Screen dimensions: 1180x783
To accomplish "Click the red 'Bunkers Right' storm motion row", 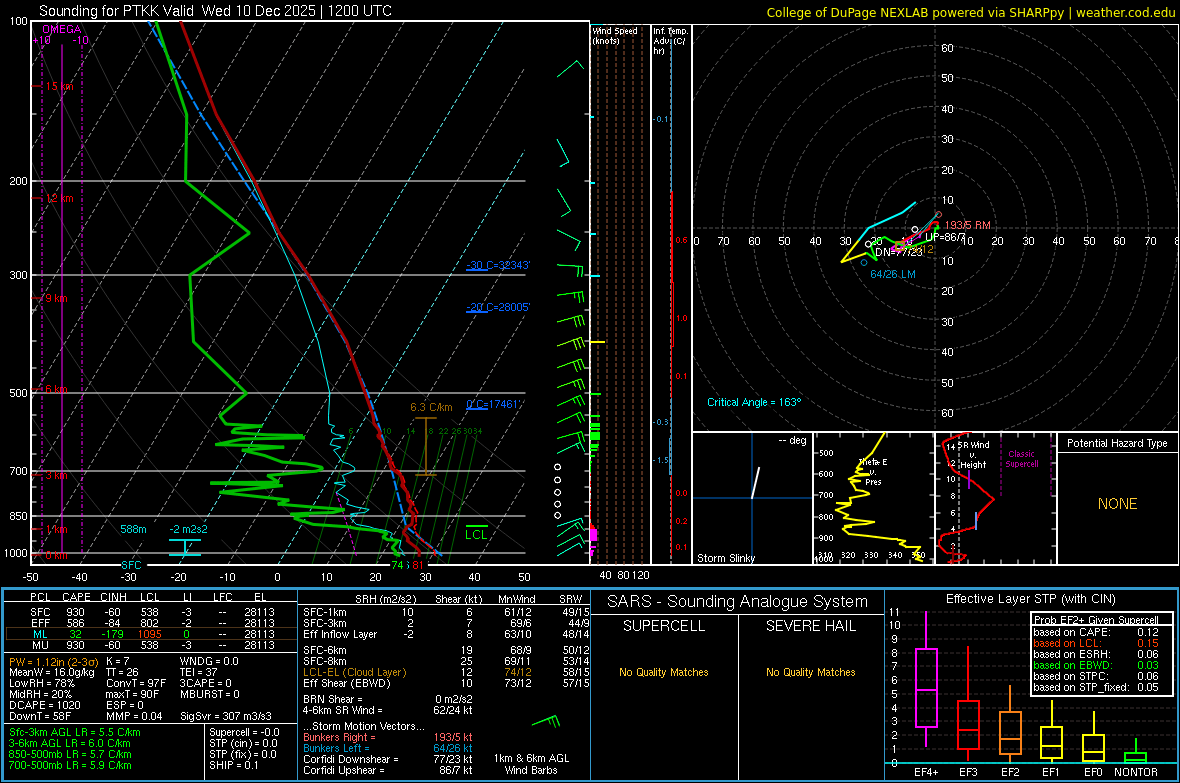I will click(388, 738).
